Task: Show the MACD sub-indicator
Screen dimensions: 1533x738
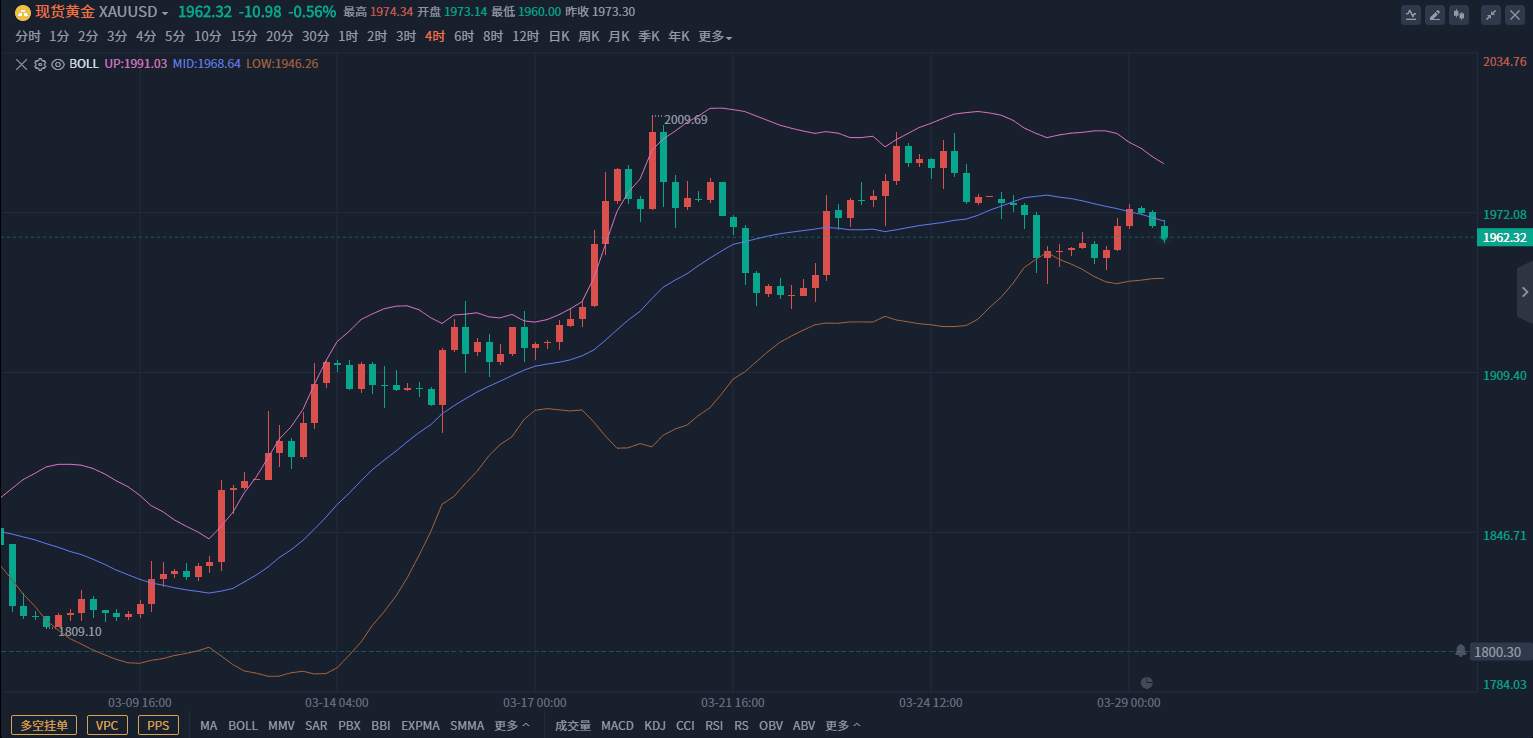Action: 617,725
